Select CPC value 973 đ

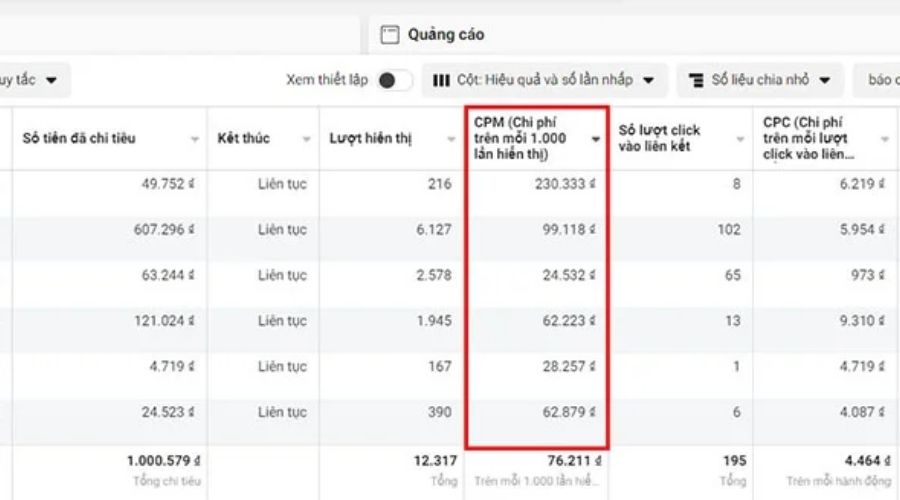tap(868, 276)
